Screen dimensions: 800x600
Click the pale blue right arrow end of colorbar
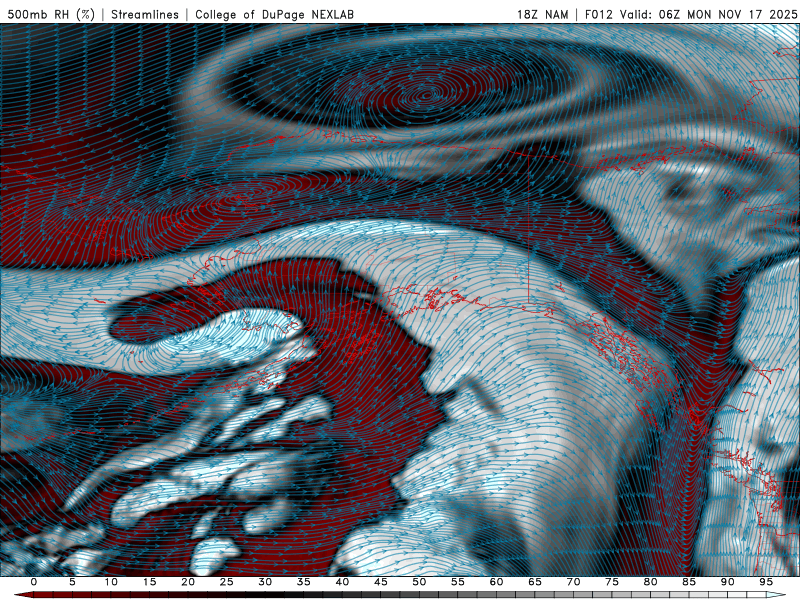(776, 595)
